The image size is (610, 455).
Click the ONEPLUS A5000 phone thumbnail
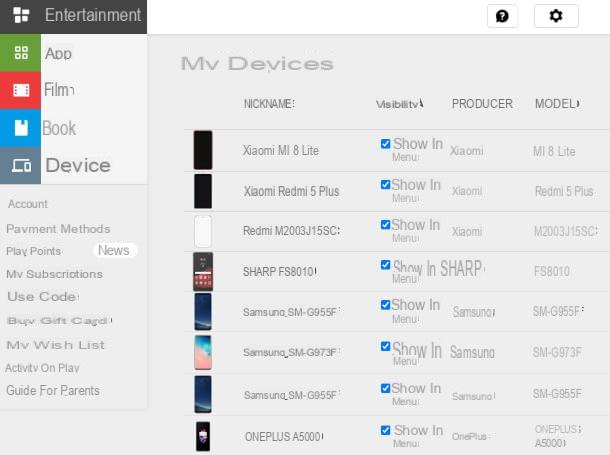coord(203,436)
